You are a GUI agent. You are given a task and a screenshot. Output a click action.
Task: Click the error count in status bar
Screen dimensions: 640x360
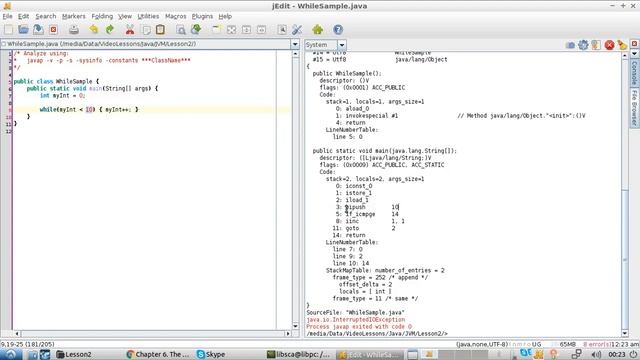tap(597, 344)
